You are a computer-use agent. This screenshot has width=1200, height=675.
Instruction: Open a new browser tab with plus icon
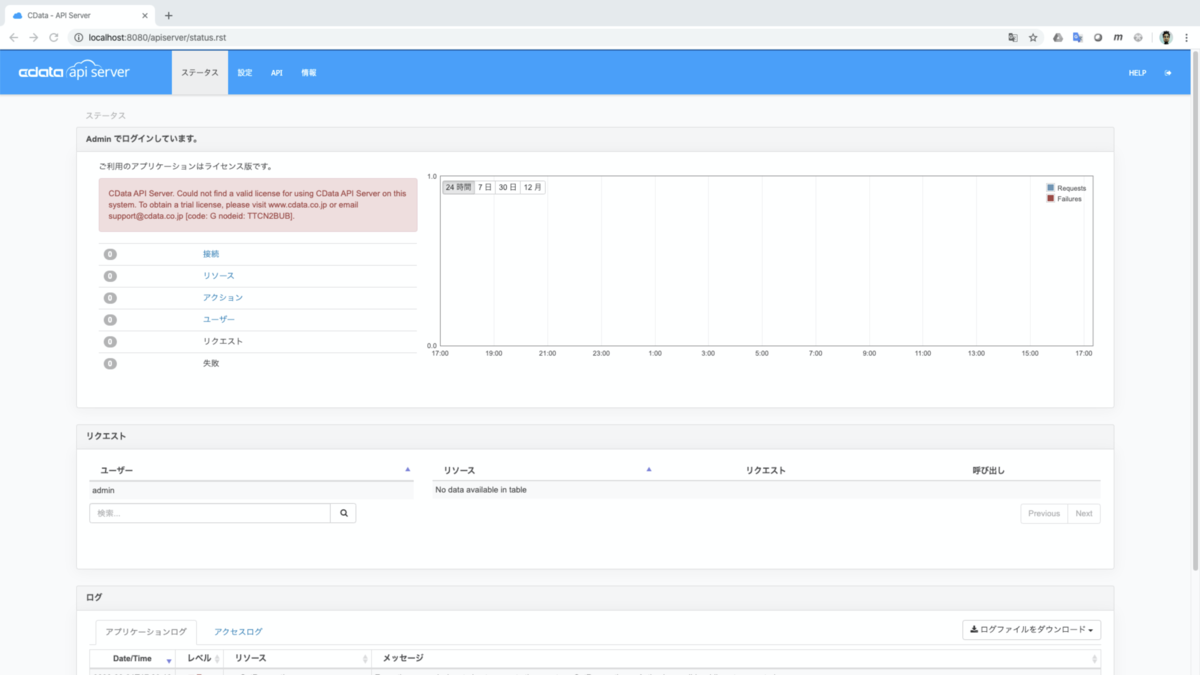[168, 15]
